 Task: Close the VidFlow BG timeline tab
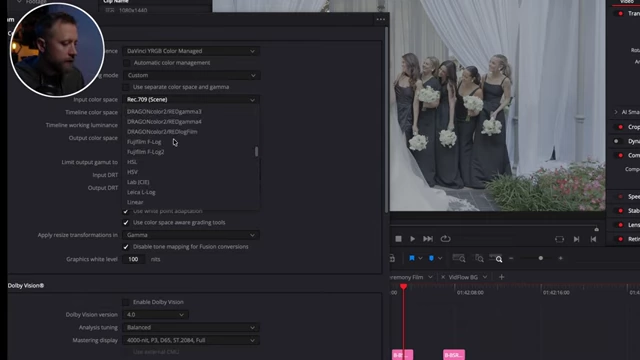coord(443,277)
